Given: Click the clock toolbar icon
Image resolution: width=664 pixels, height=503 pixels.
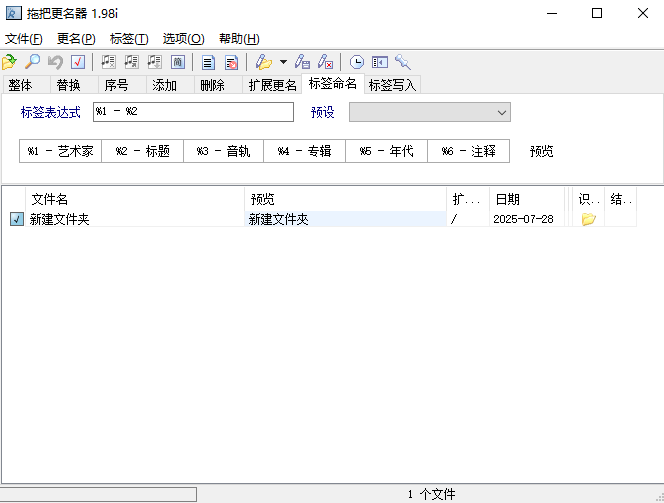Looking at the screenshot, I should click(x=357, y=62).
